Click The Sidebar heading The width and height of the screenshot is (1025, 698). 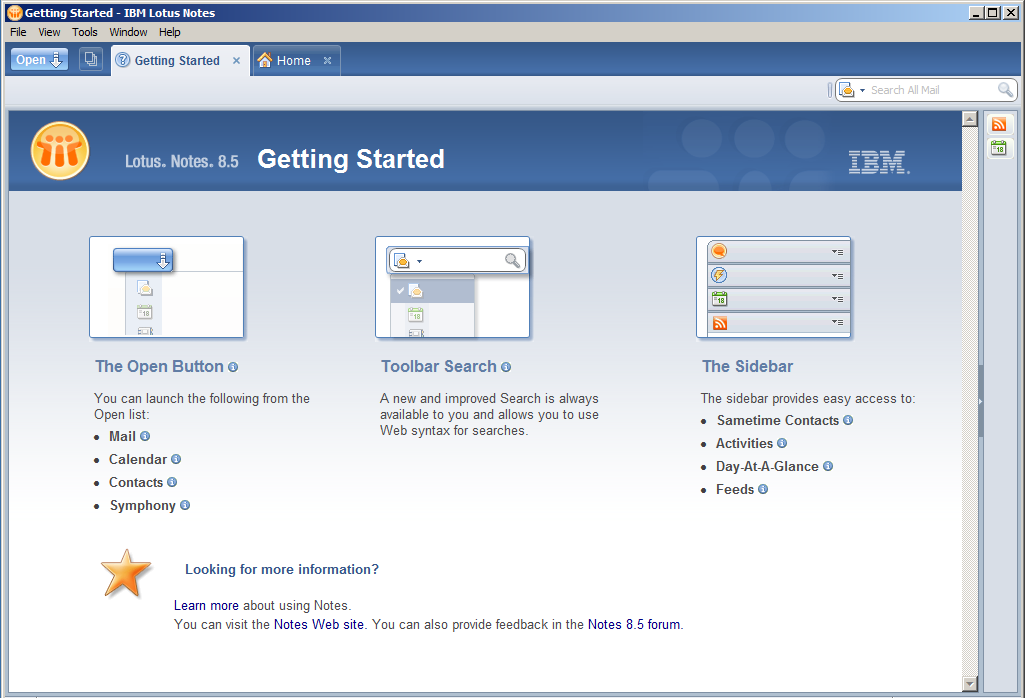(747, 367)
